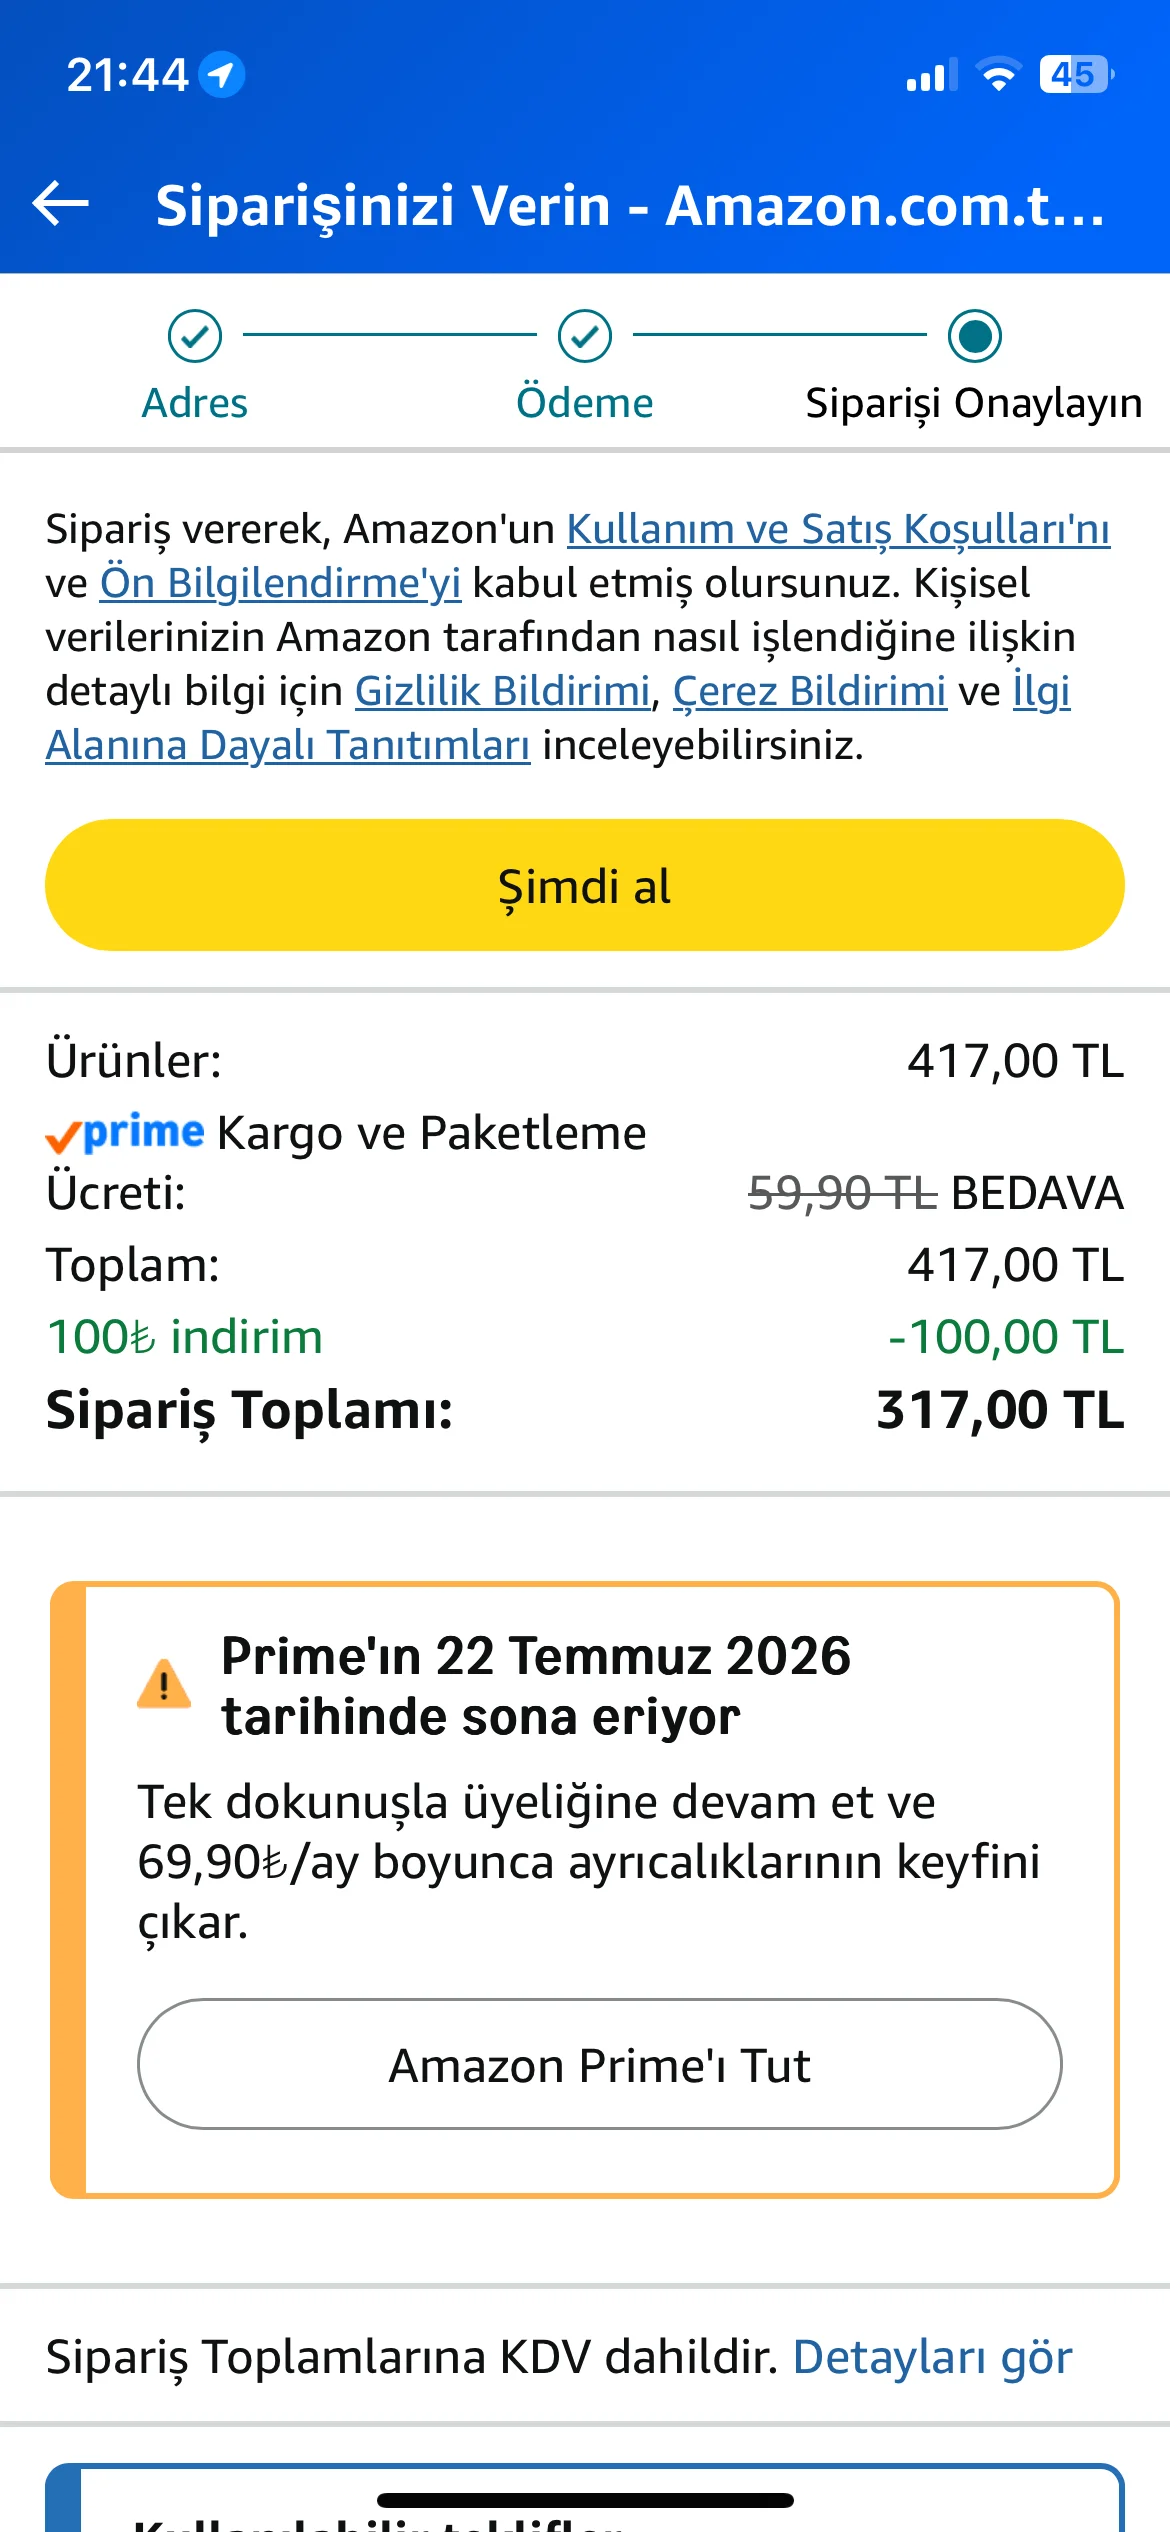Tap the Prime checkmark logo

(x=125, y=1133)
